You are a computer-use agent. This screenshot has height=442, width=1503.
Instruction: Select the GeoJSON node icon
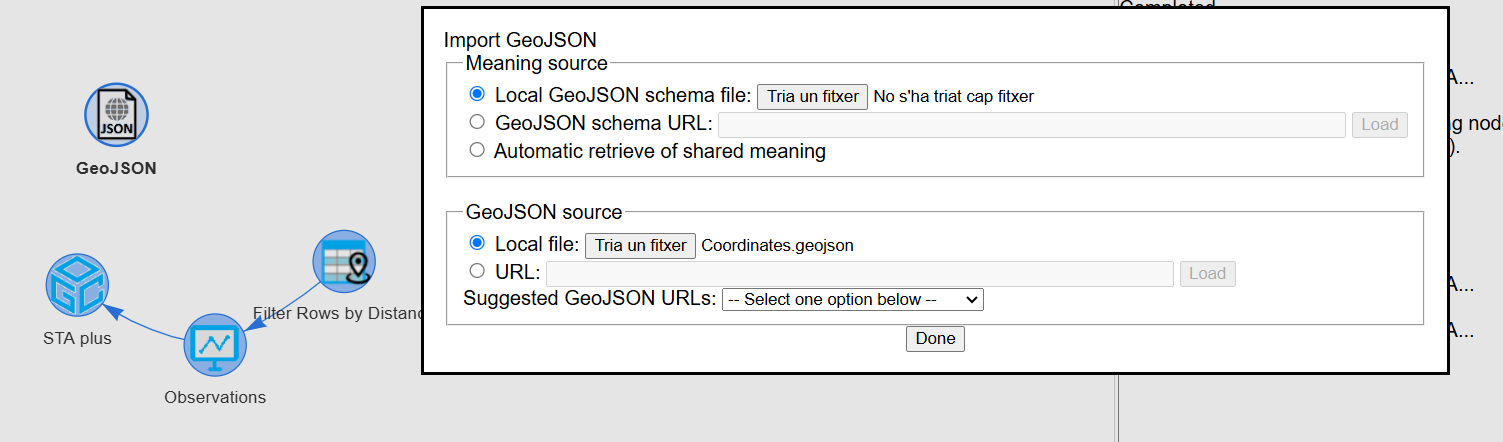click(116, 115)
